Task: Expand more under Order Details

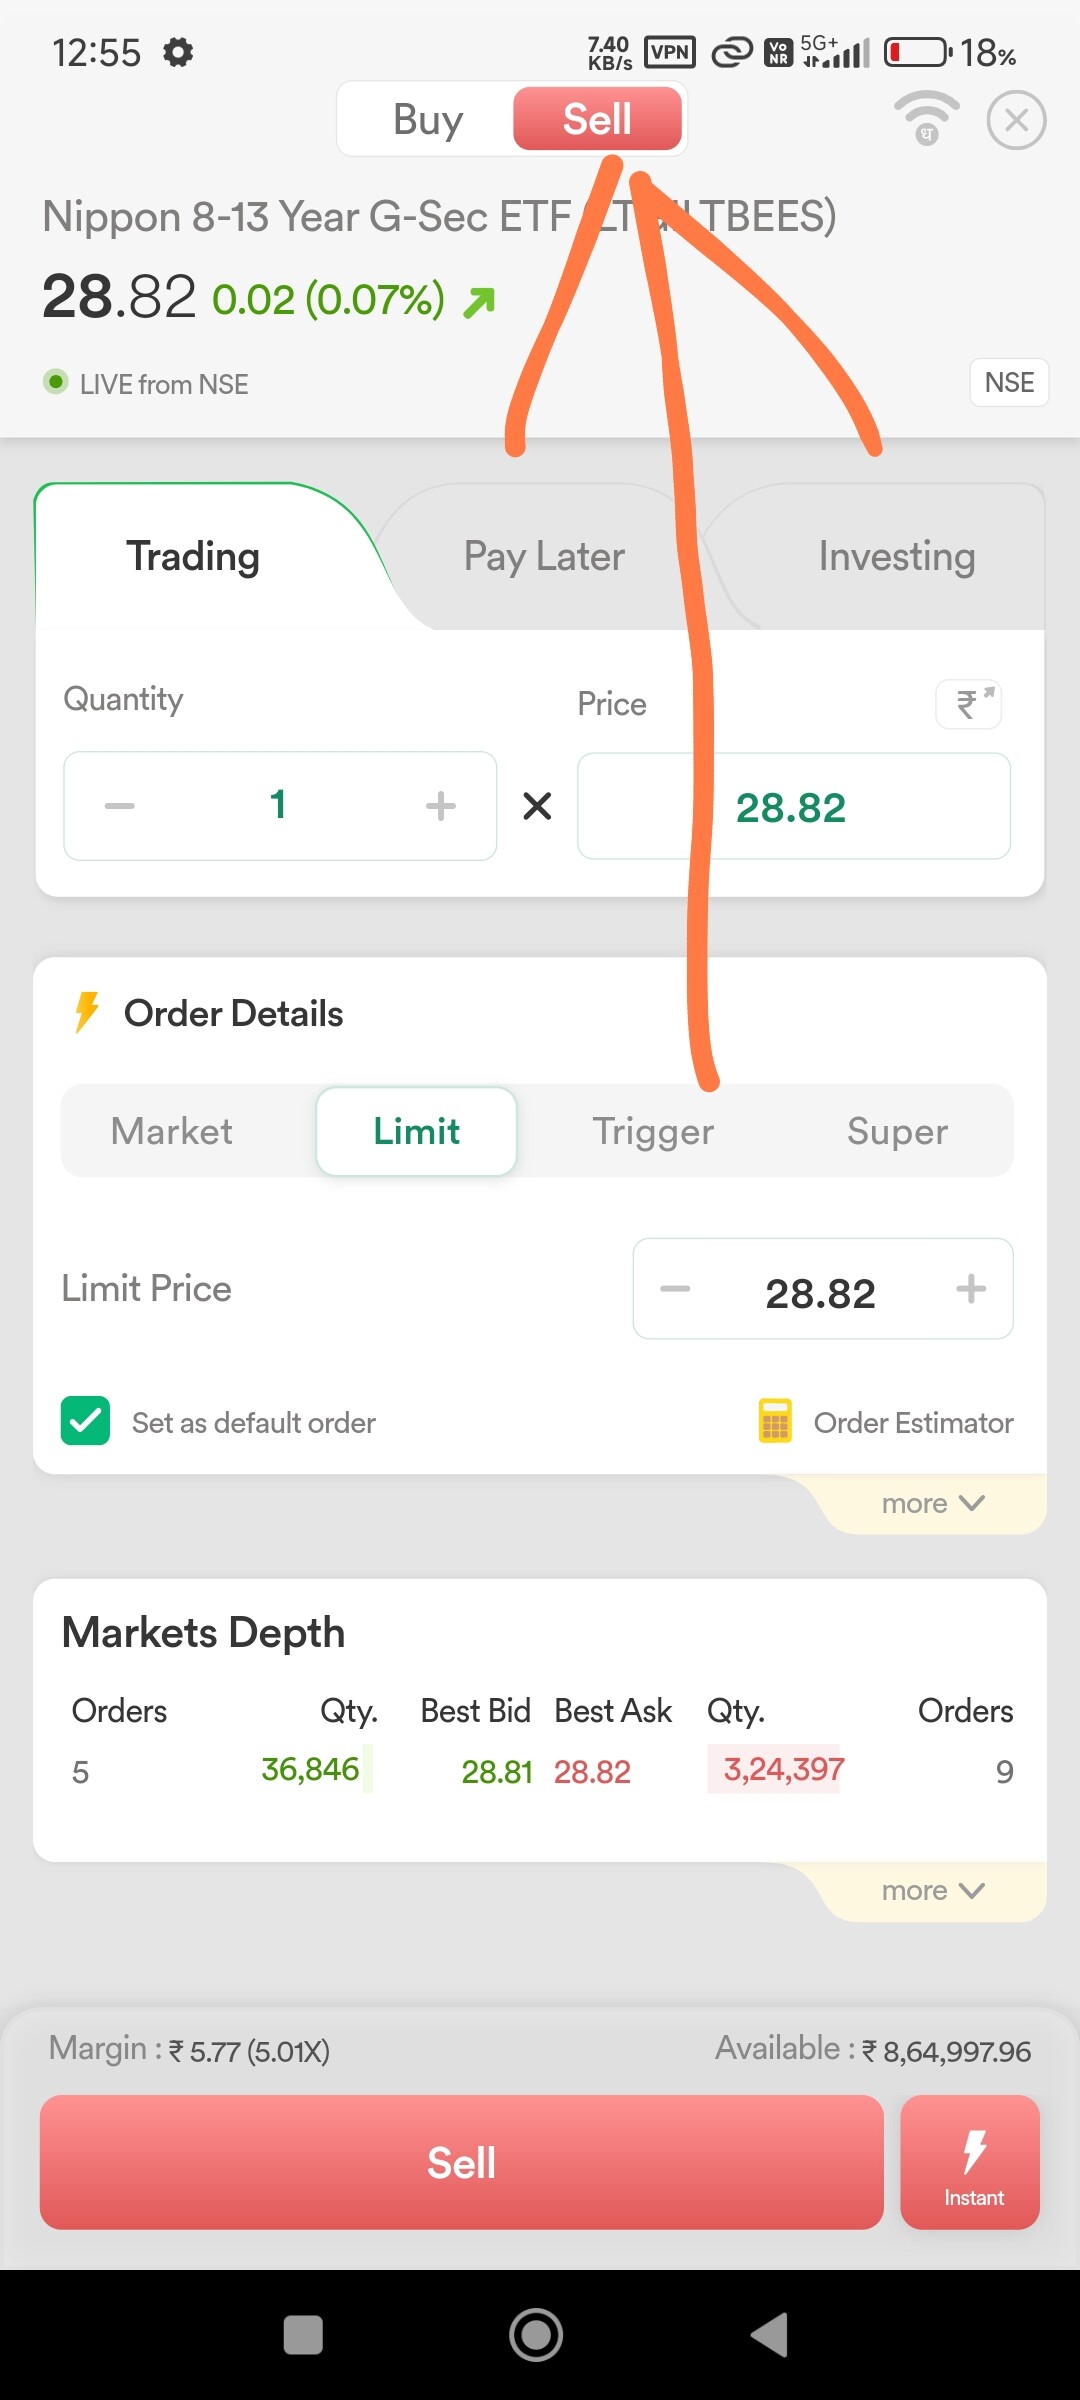Action: click(932, 1504)
